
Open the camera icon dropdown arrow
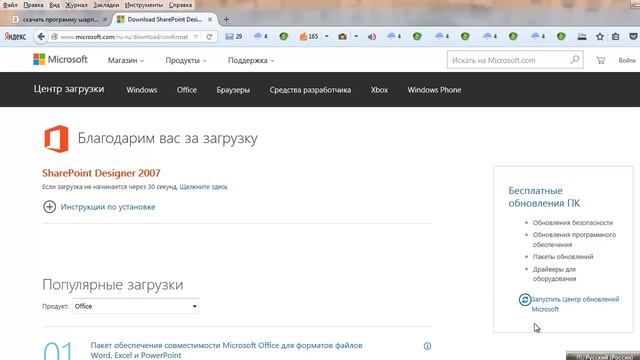356,37
